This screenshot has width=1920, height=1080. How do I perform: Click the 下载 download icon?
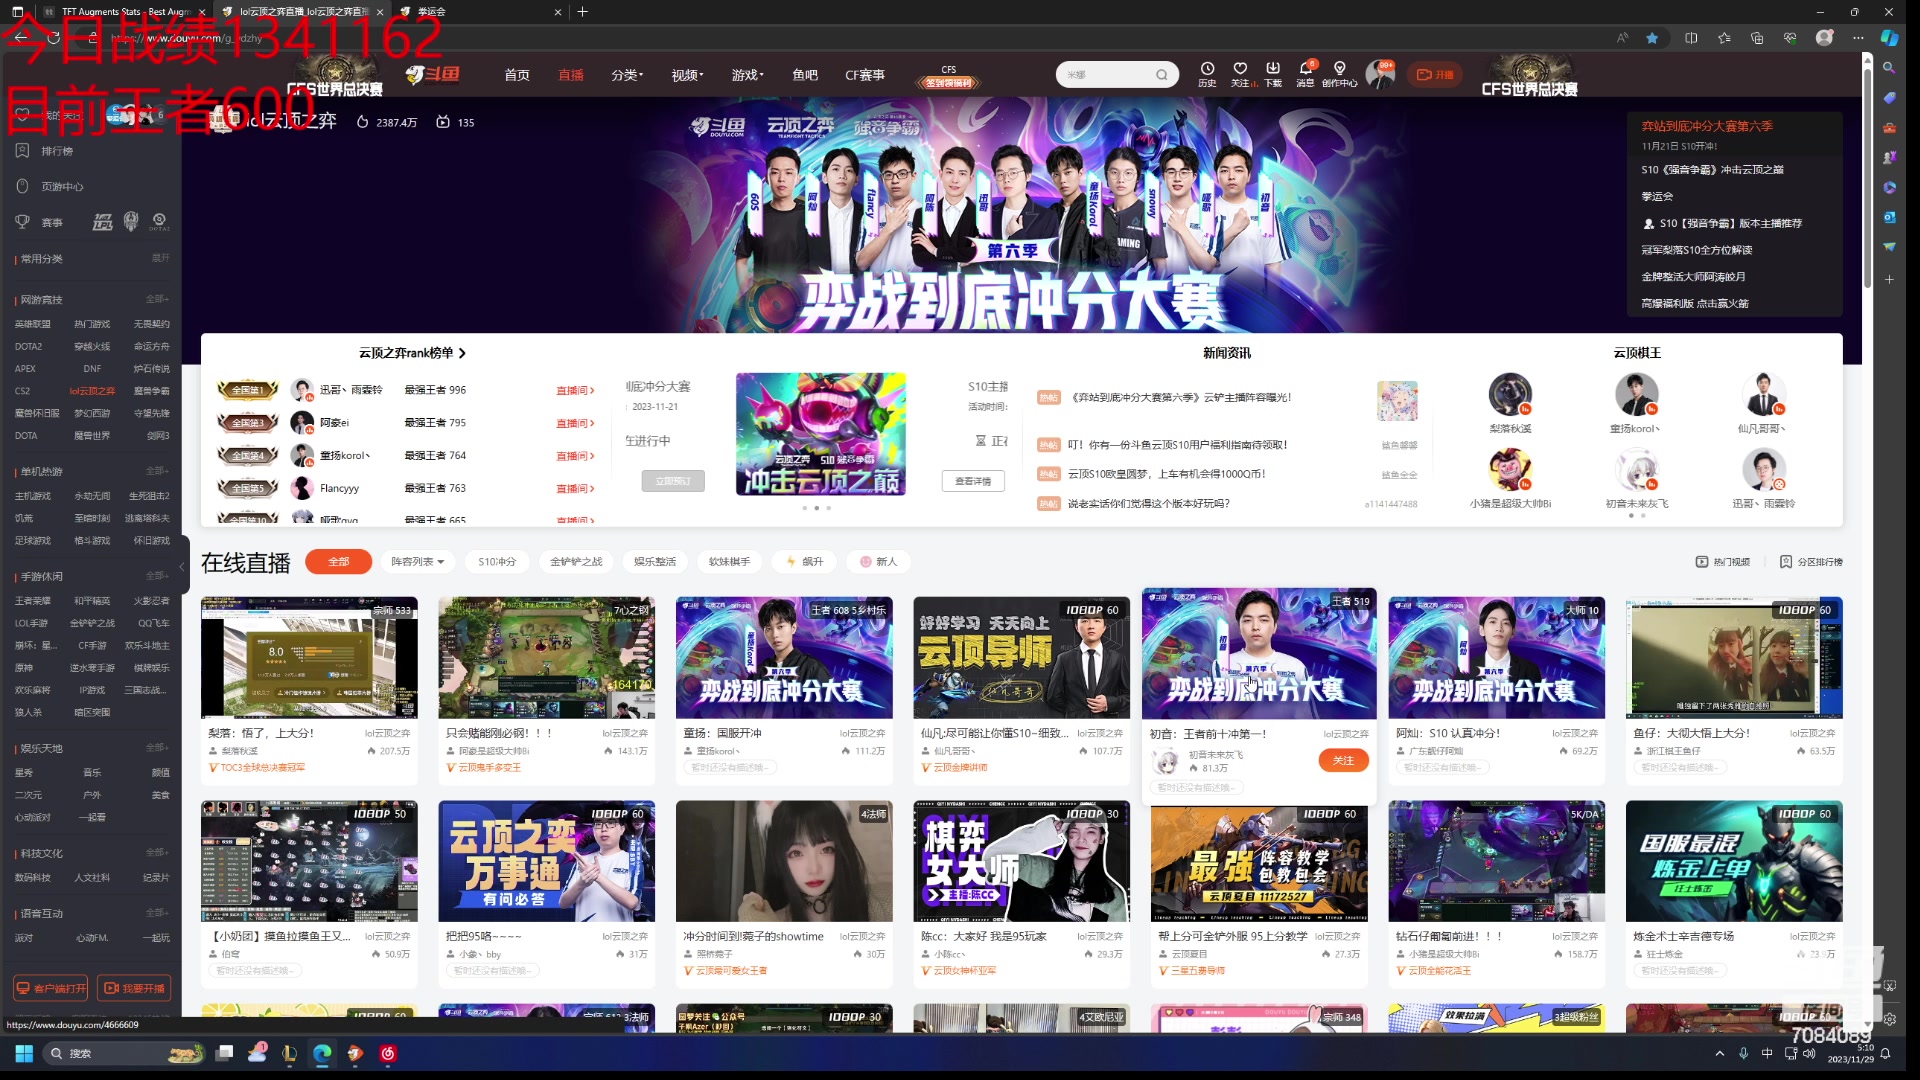pos(1273,68)
